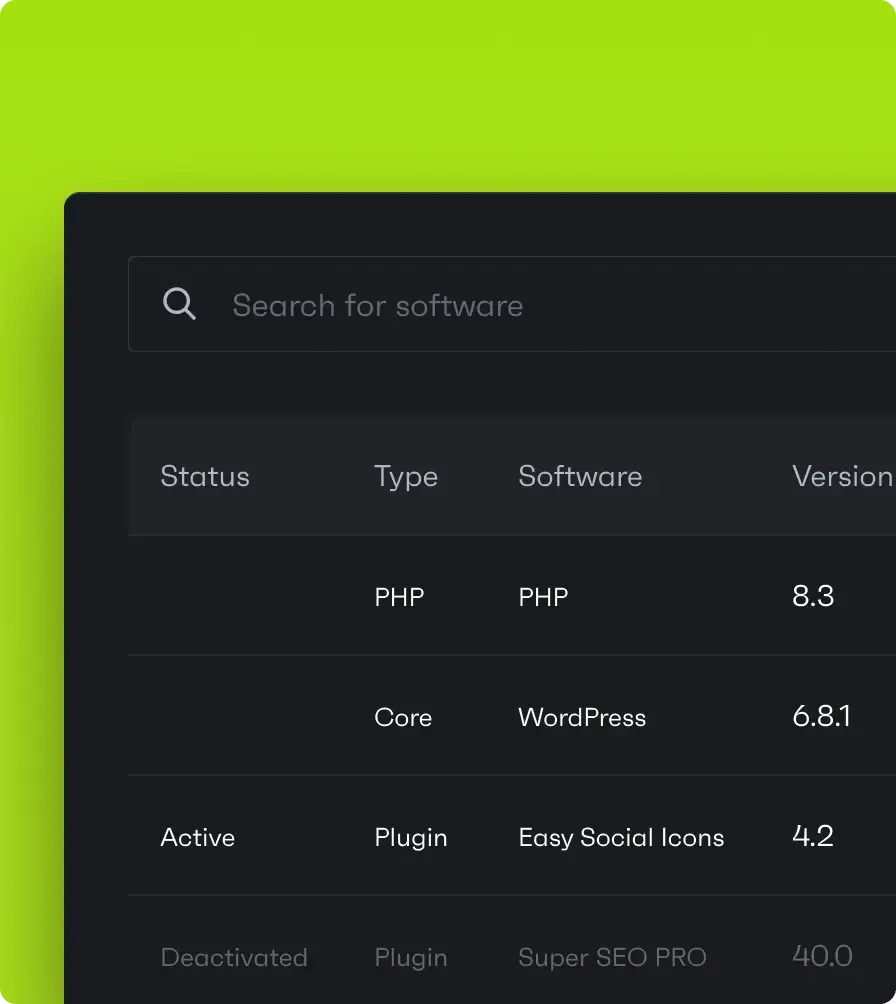Select the Plugin type label for Easy Social Icons
The height and width of the screenshot is (1004, 896).
click(410, 837)
